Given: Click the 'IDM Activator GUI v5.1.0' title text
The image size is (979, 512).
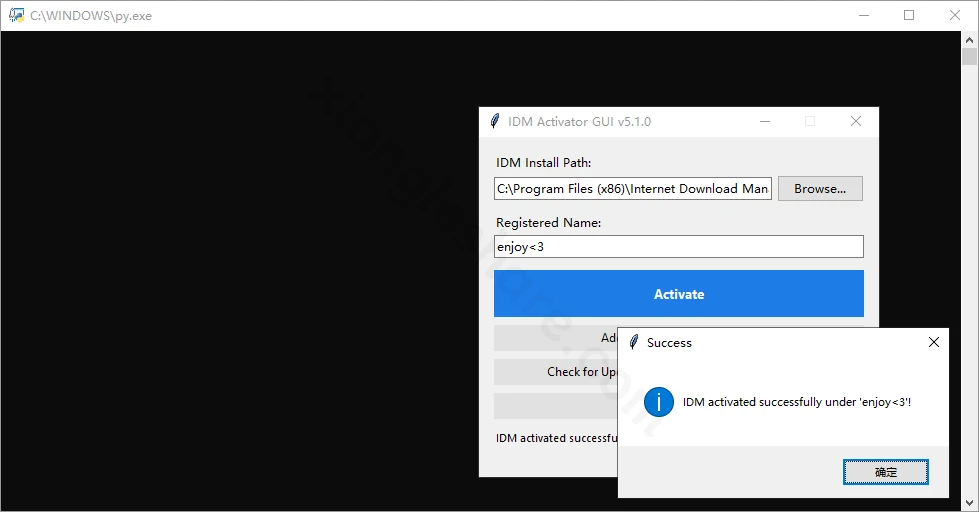Looking at the screenshot, I should coord(579,122).
